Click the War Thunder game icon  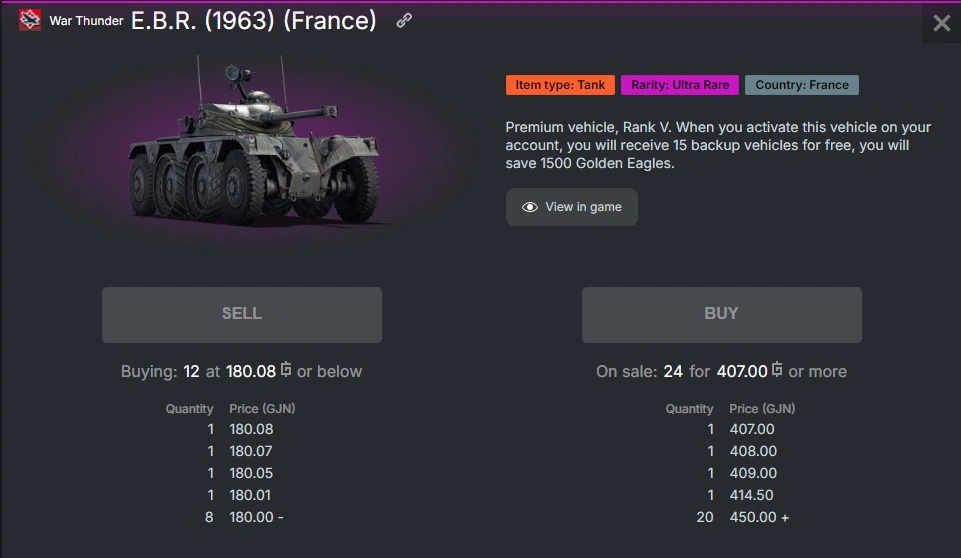tap(30, 21)
